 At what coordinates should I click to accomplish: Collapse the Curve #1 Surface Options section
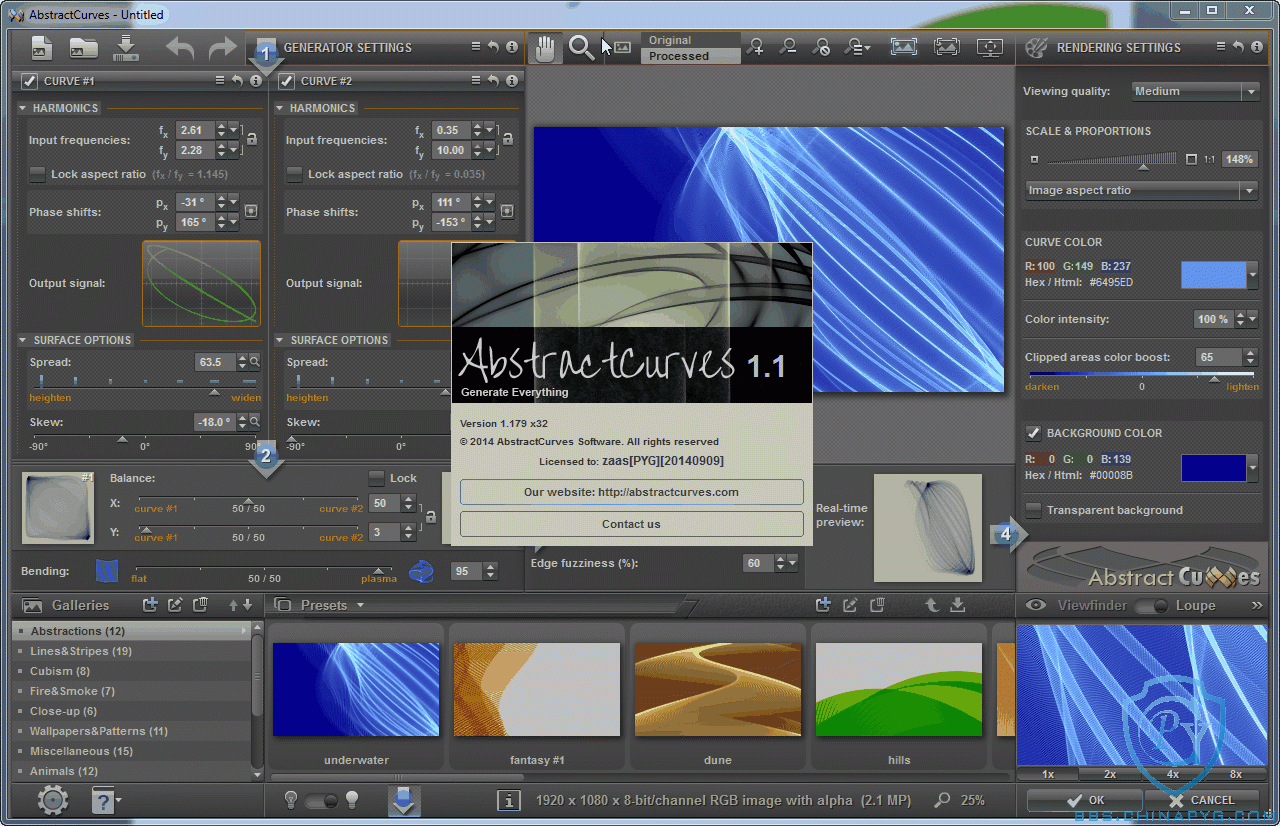point(23,340)
